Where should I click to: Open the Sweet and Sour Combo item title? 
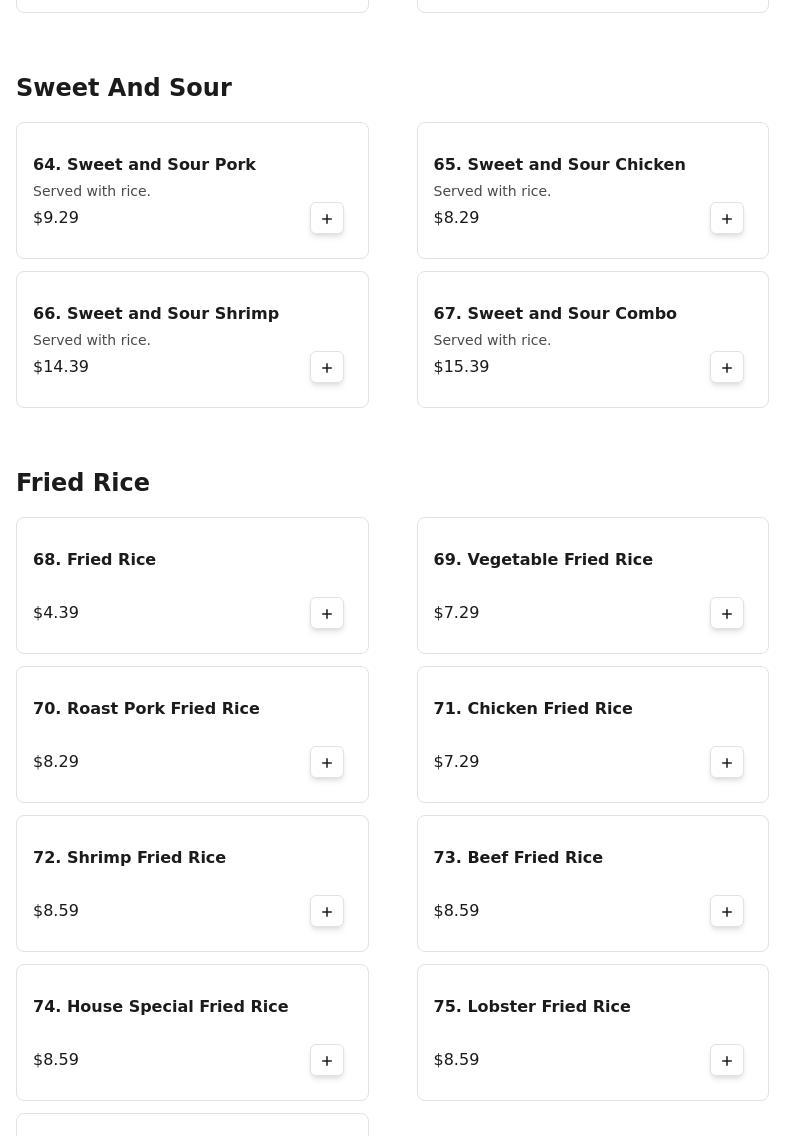555,313
